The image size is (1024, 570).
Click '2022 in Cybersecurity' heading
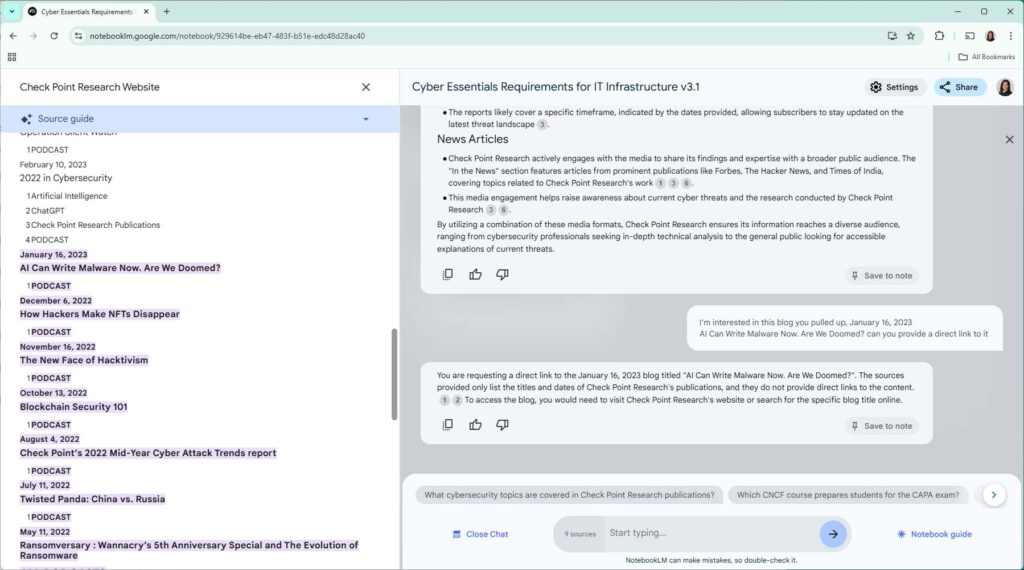[65, 178]
